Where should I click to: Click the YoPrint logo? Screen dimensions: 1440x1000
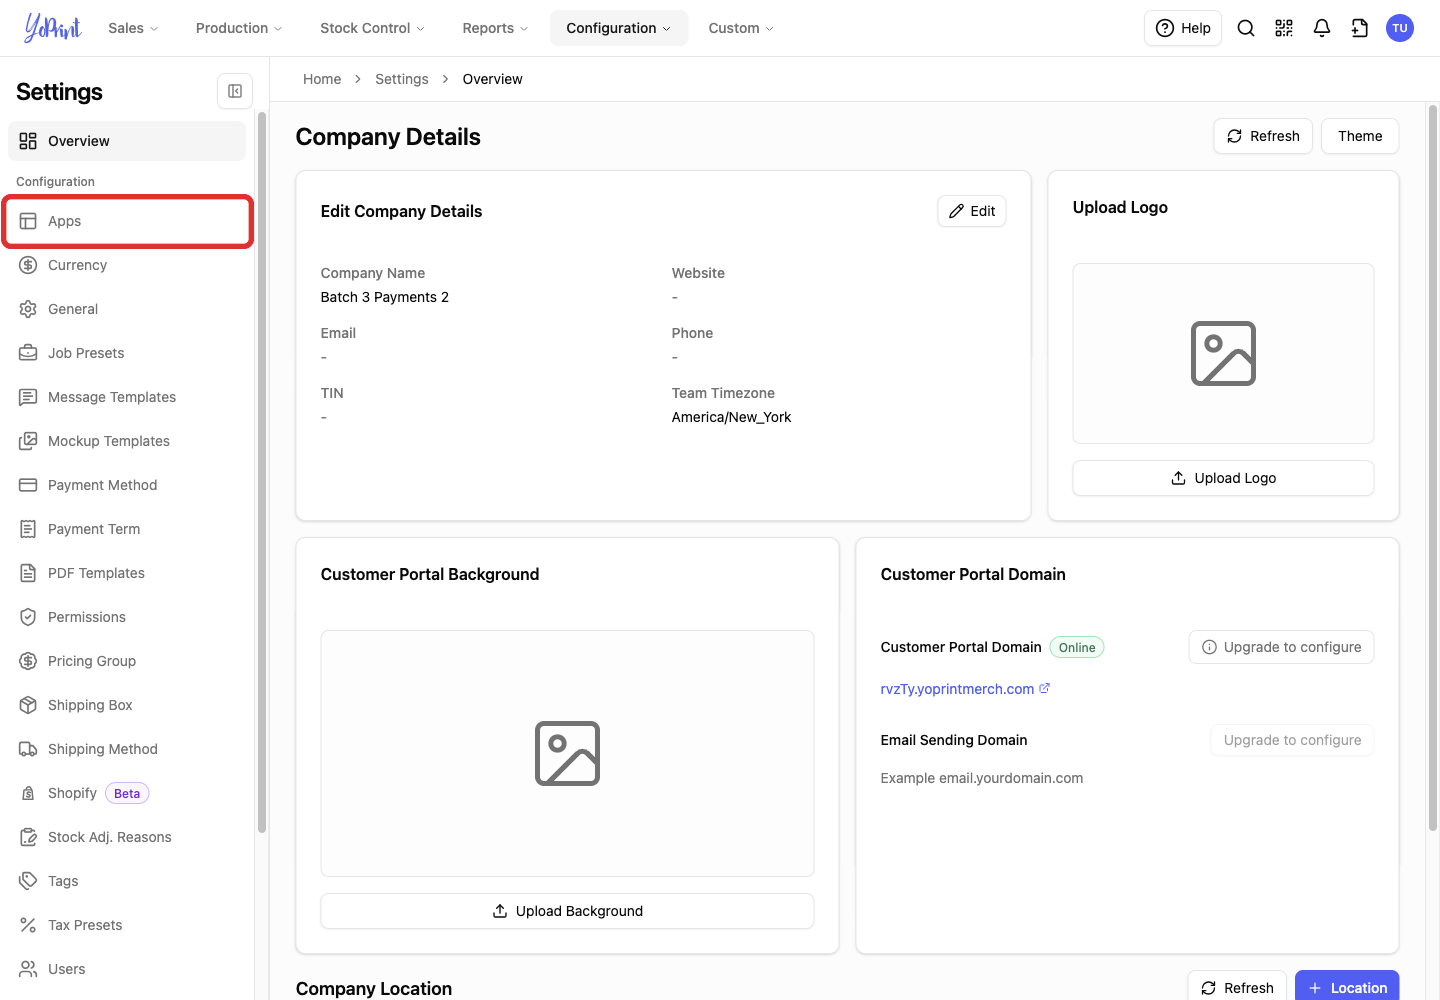(53, 28)
